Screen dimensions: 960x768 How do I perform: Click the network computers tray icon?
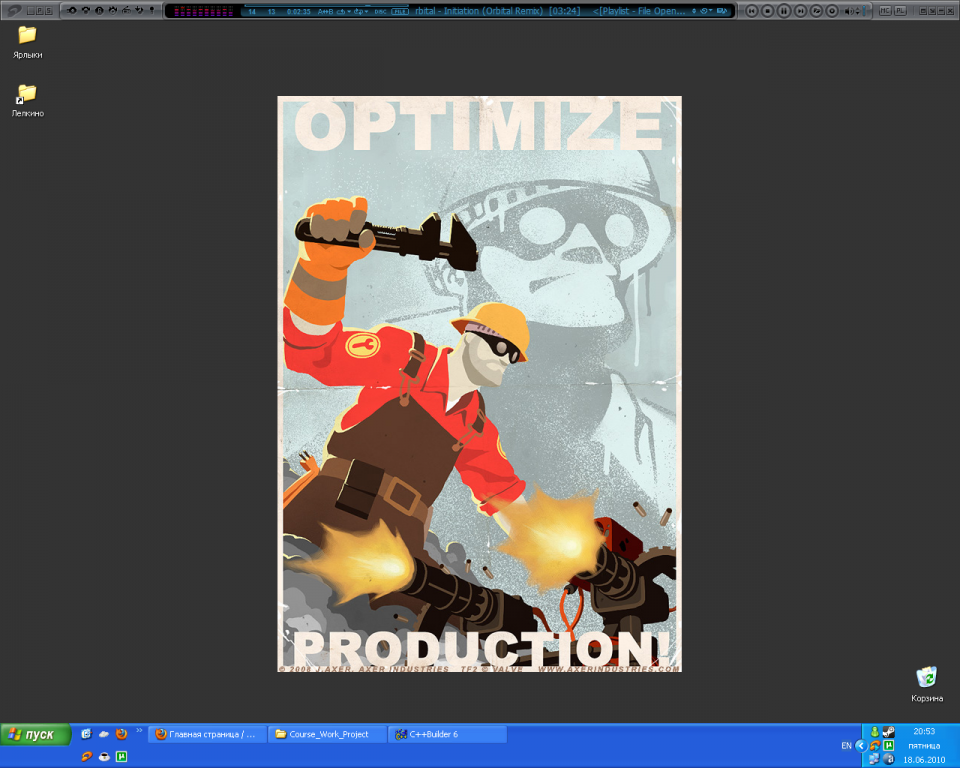point(875,759)
